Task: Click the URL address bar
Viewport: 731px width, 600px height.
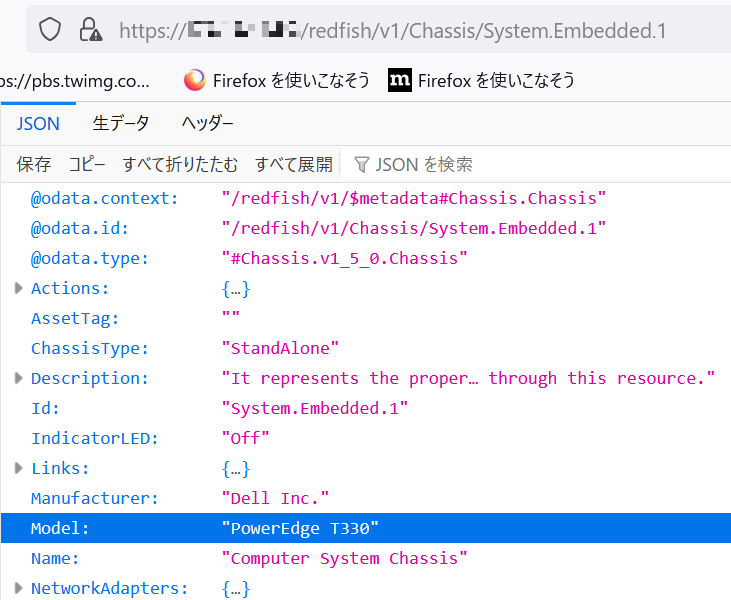Action: click(400, 30)
